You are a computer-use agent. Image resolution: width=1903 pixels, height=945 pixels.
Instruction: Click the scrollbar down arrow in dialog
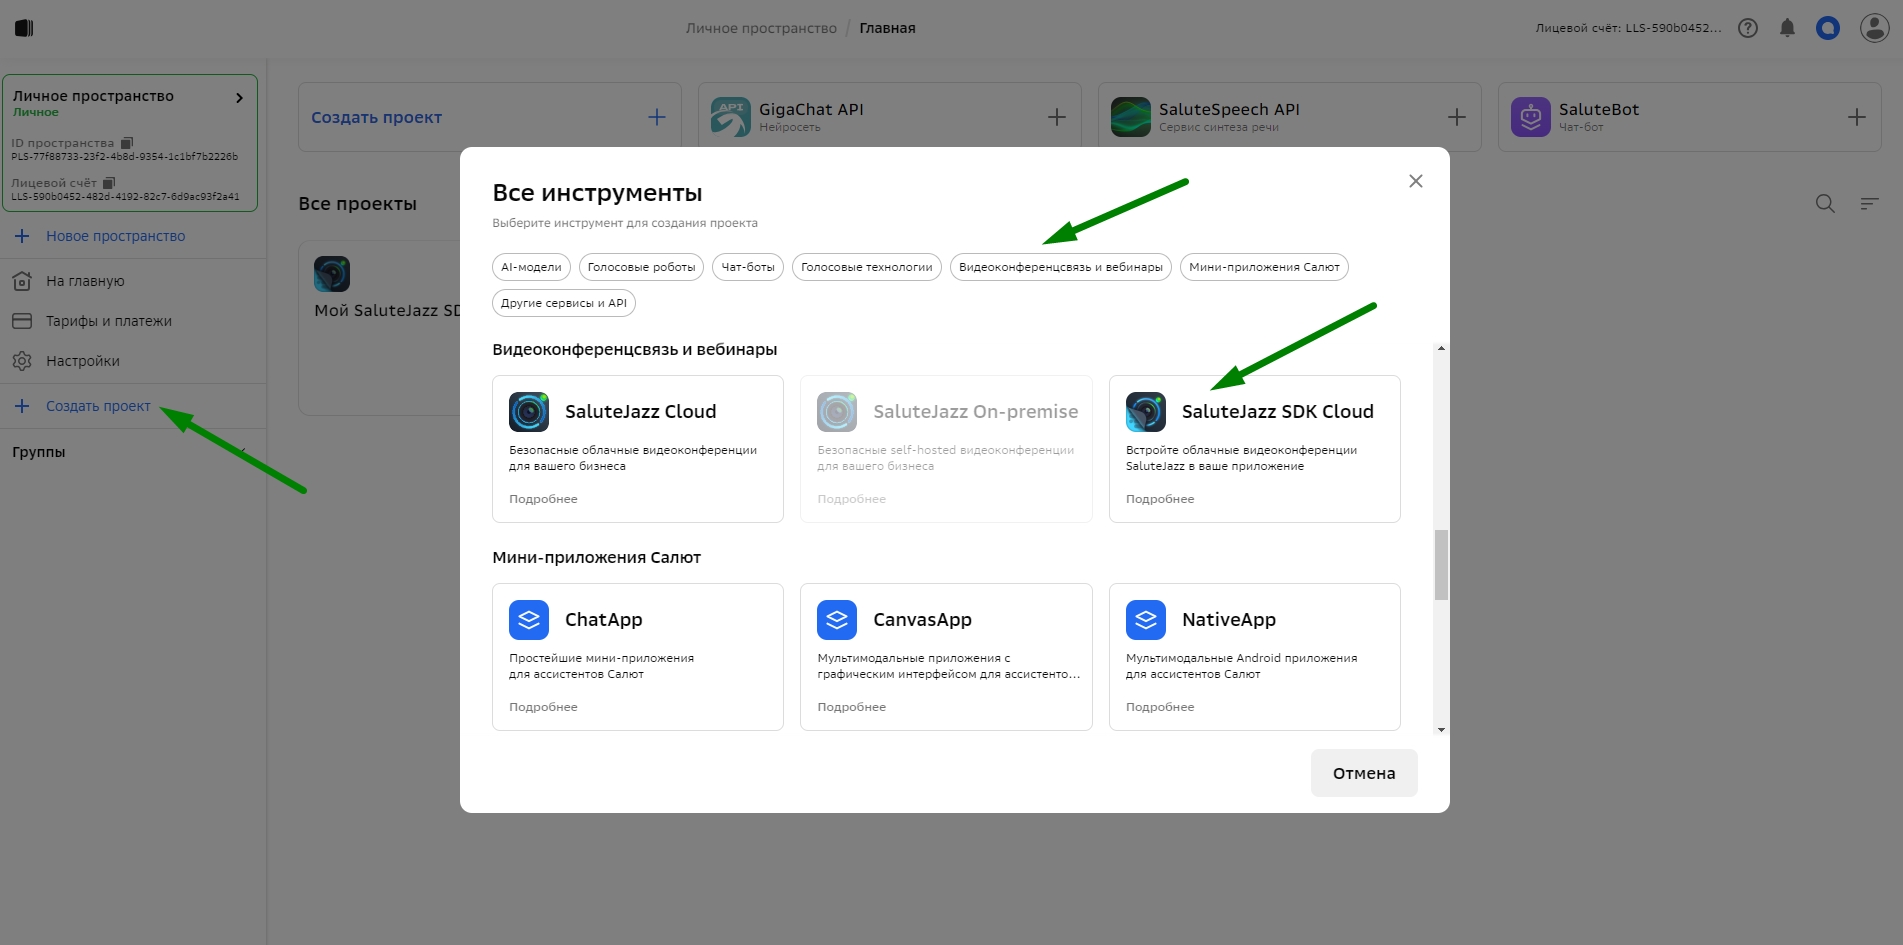(1441, 729)
